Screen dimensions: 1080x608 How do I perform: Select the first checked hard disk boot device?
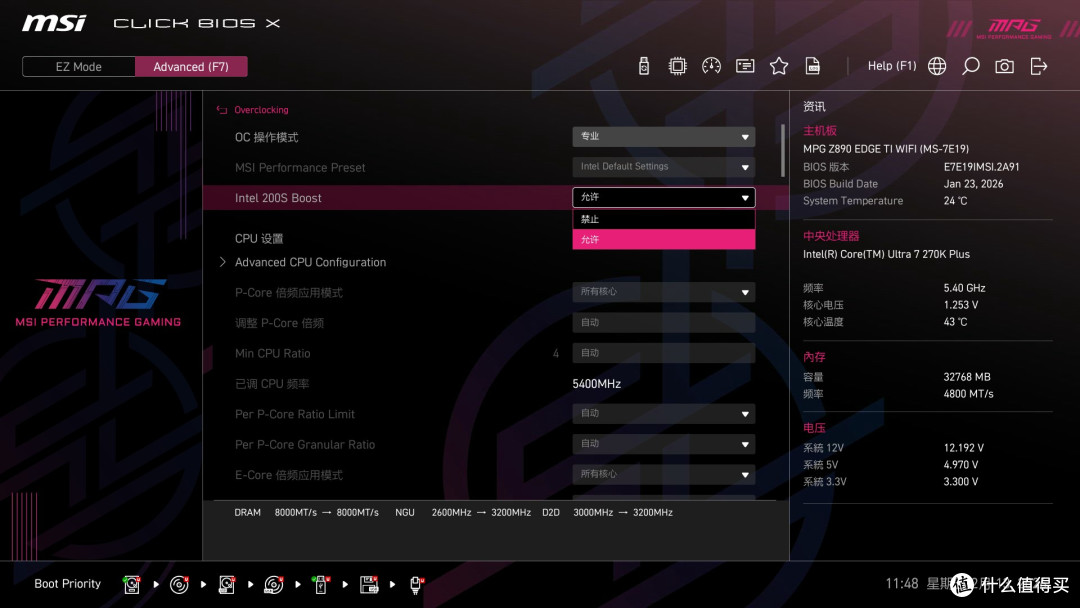point(132,585)
